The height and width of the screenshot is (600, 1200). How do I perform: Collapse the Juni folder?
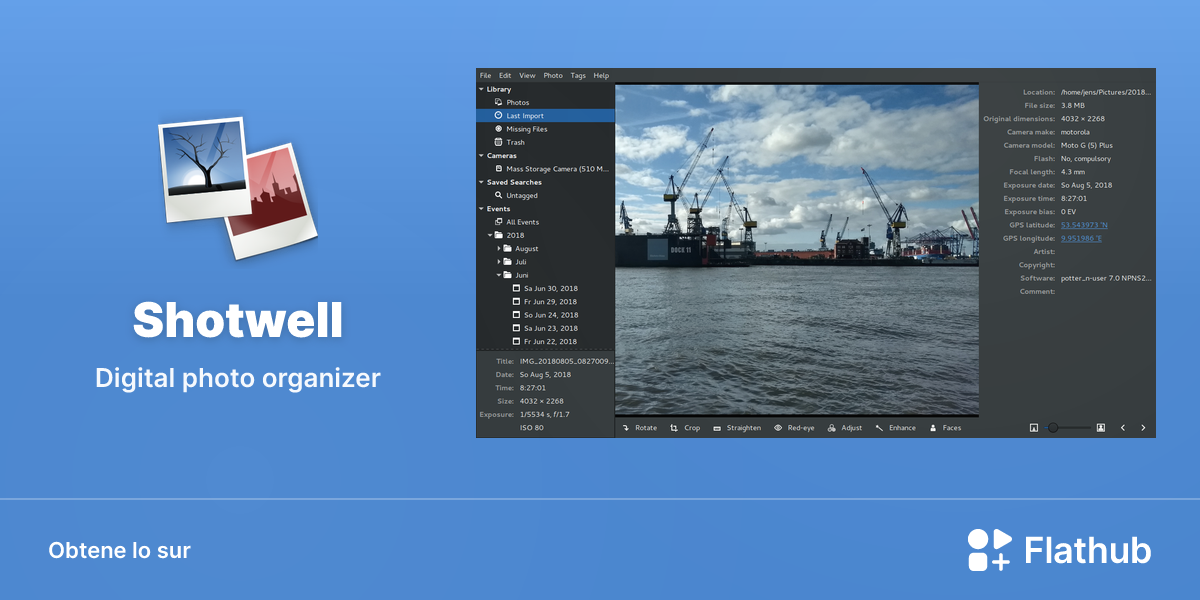pos(499,275)
